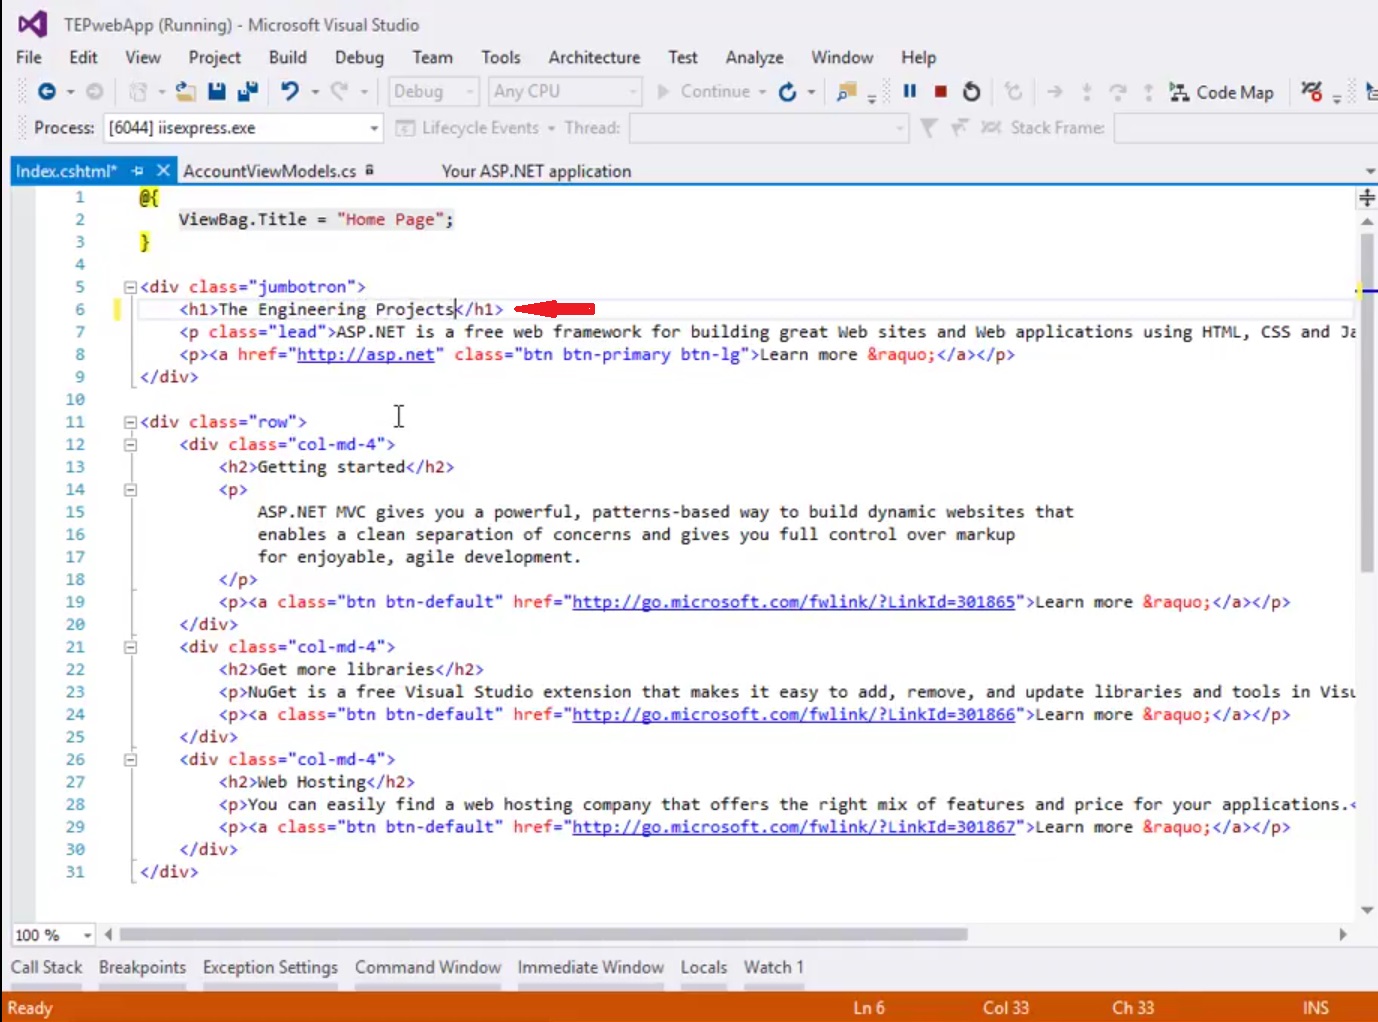Open the Command Window tab
The image size is (1378, 1022).
[428, 968]
